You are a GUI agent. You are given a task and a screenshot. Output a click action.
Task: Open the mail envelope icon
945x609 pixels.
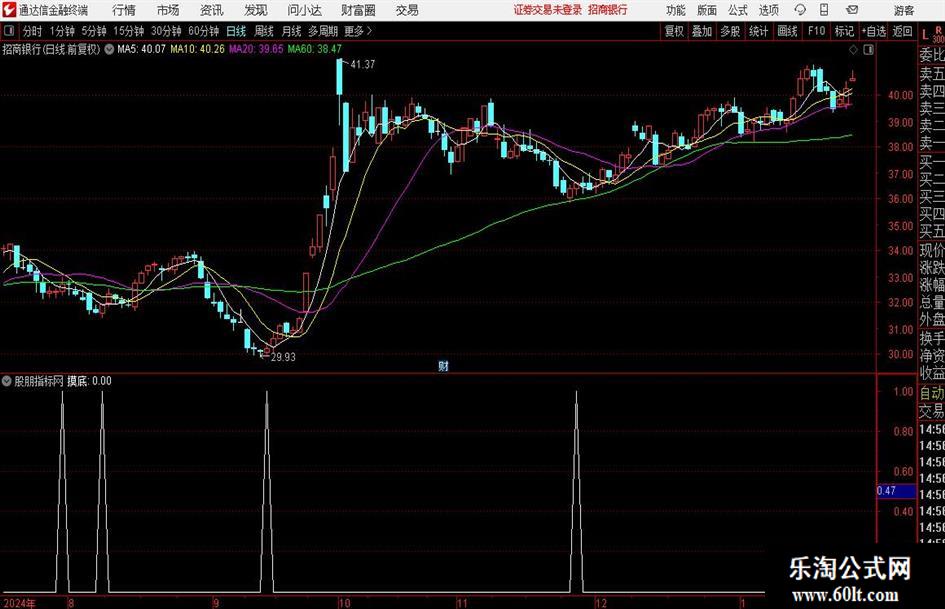(852, 10)
